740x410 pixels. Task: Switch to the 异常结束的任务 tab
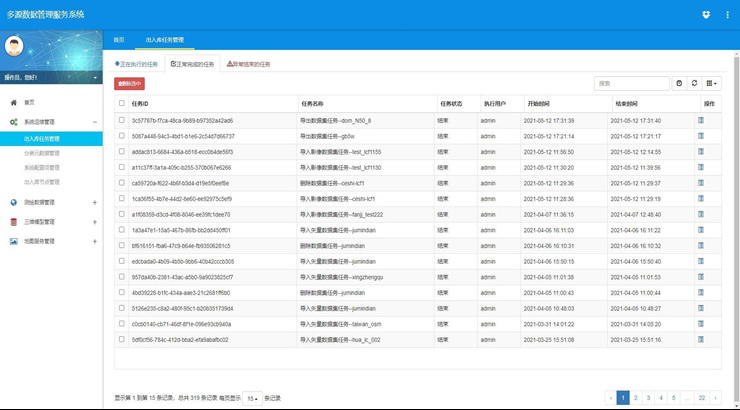click(249, 64)
